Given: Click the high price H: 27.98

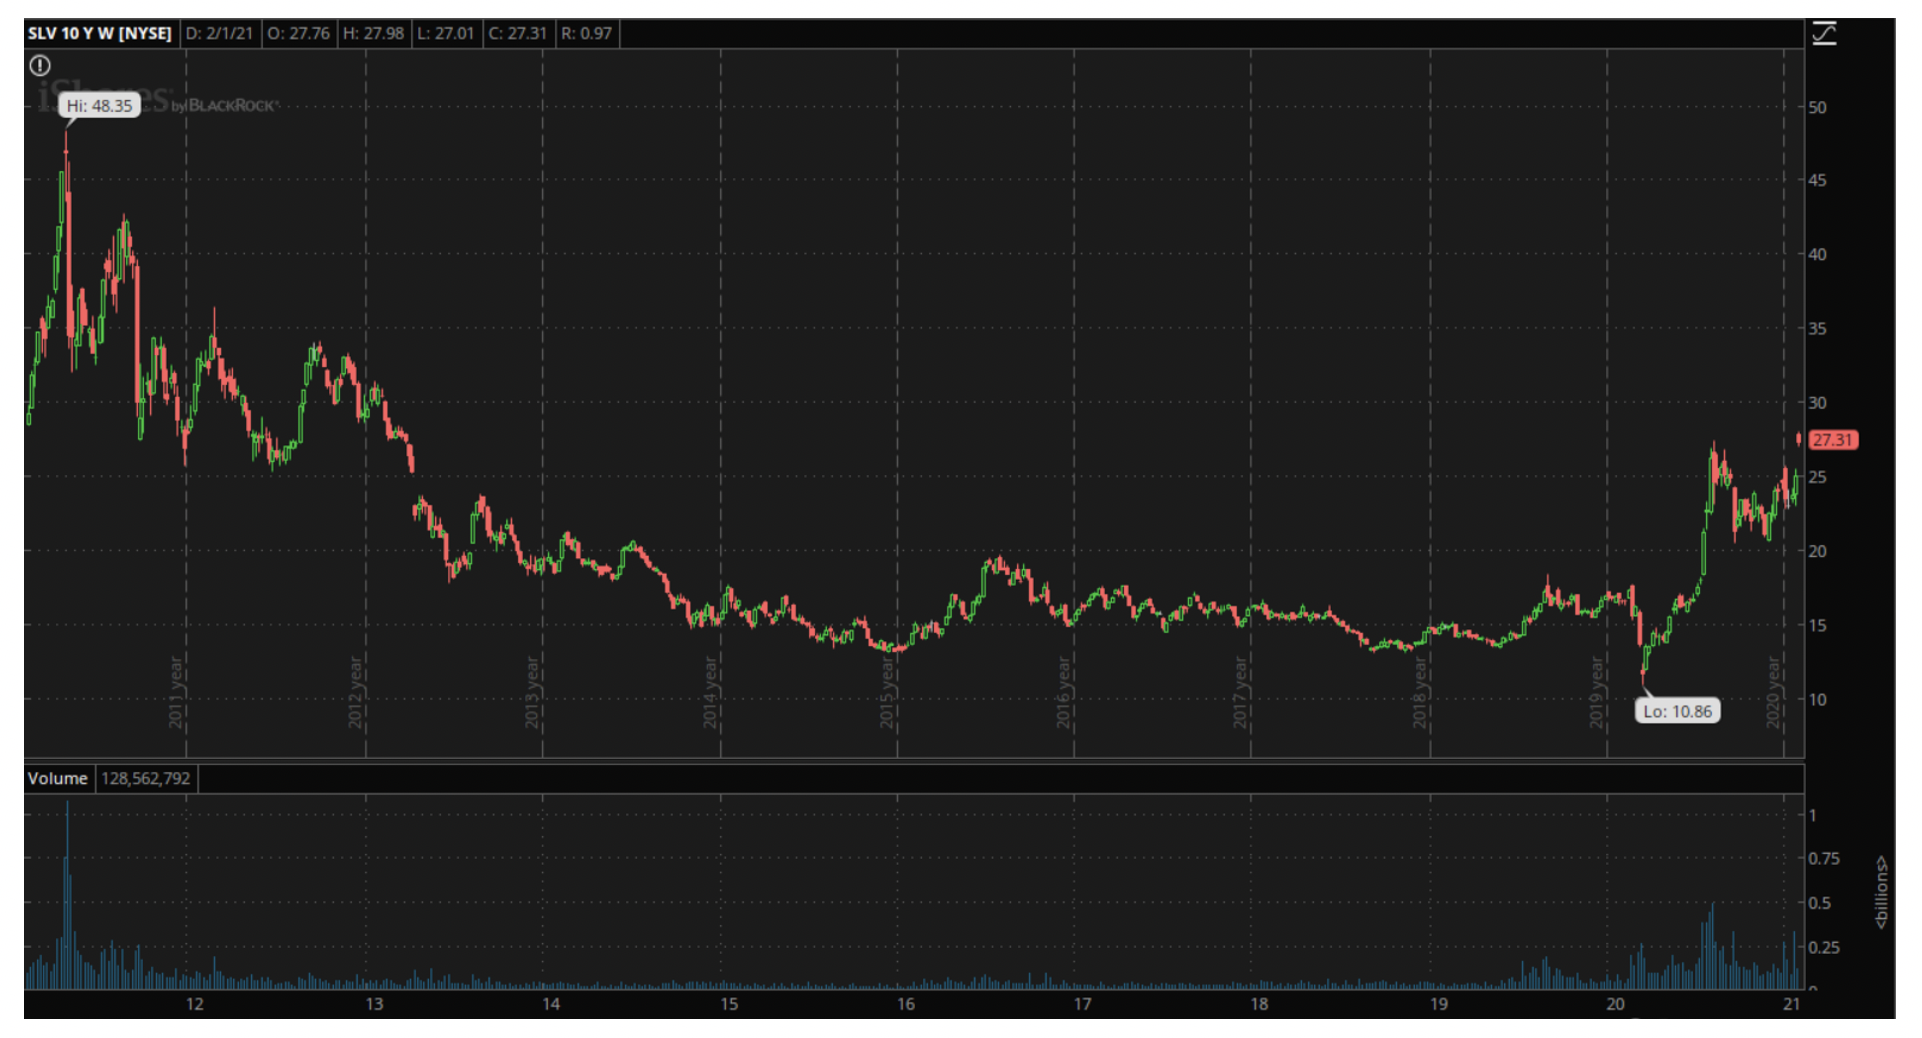Looking at the screenshot, I should [x=373, y=33].
